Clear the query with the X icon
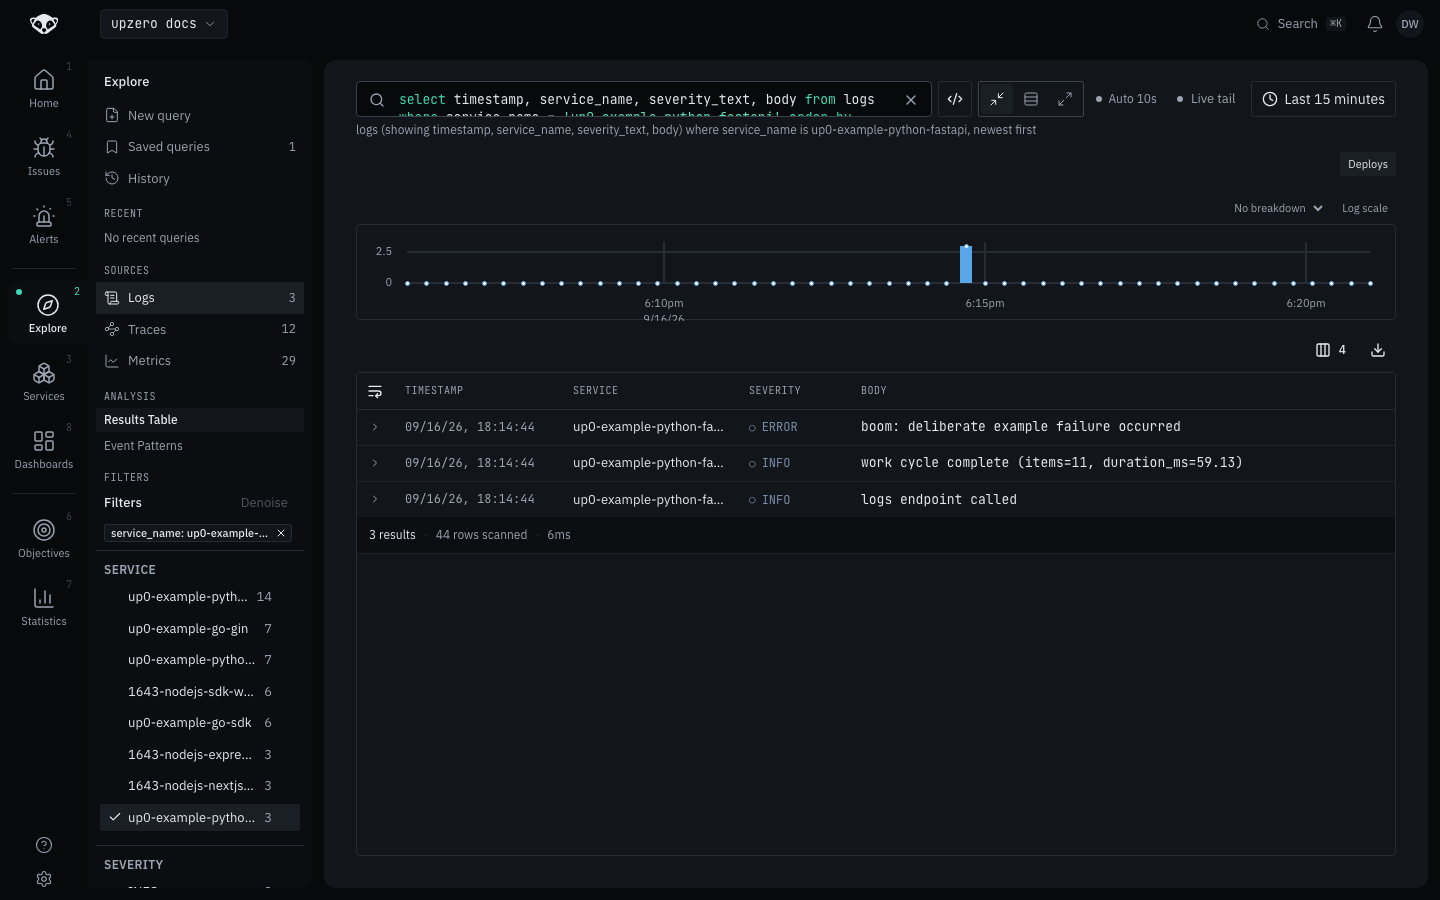 pyautogui.click(x=911, y=100)
